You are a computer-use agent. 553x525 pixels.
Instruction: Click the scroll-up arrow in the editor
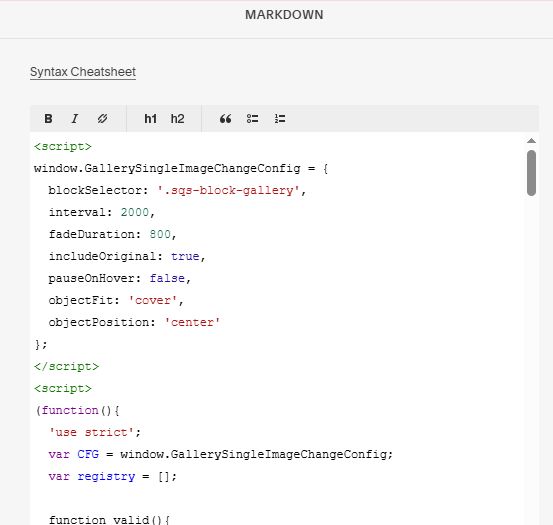[x=531, y=141]
